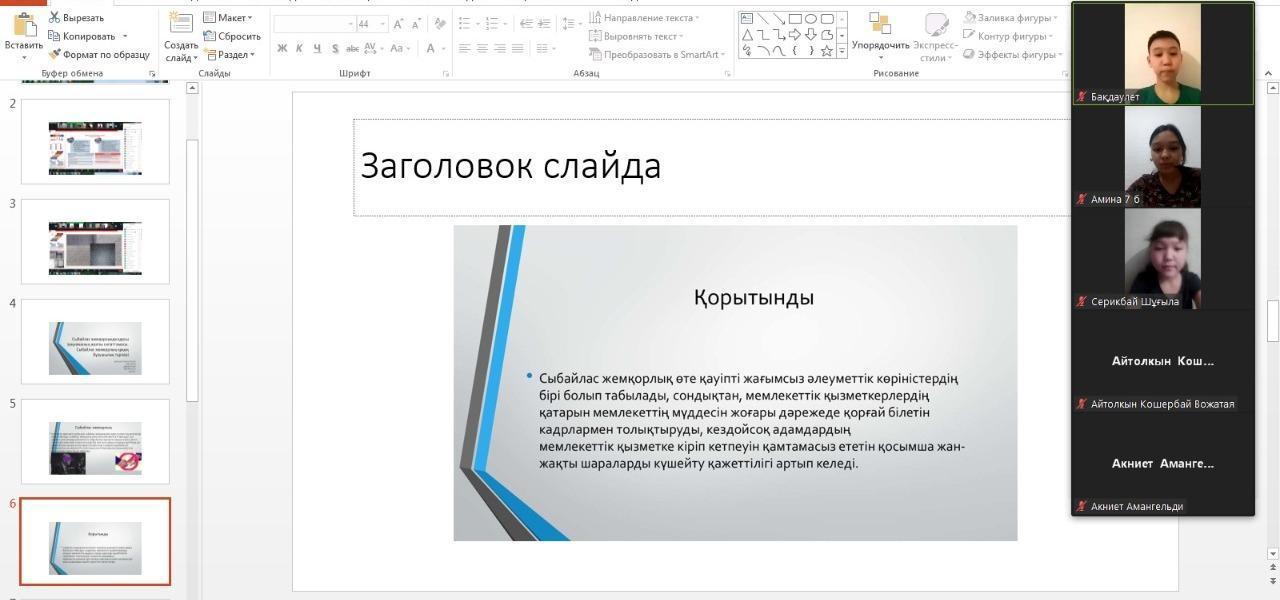Screen dimensions: 1280x600
Task: Open font color (A) picker
Action: pos(431,48)
